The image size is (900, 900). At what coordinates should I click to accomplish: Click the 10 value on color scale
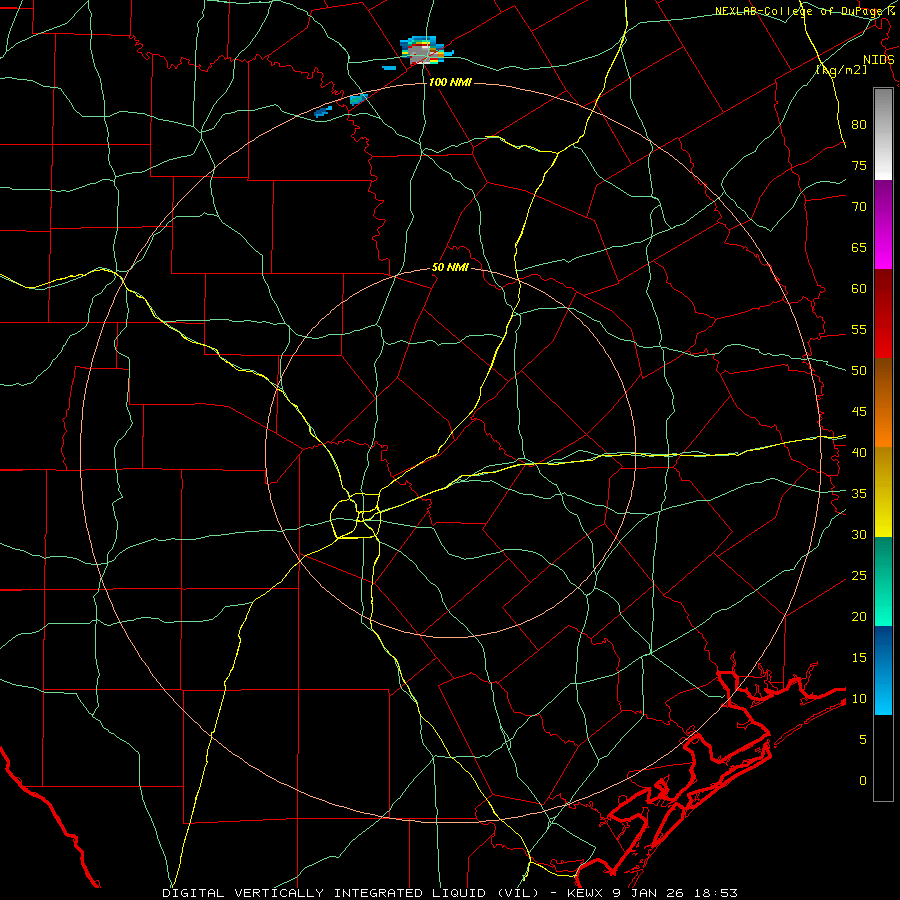point(859,699)
